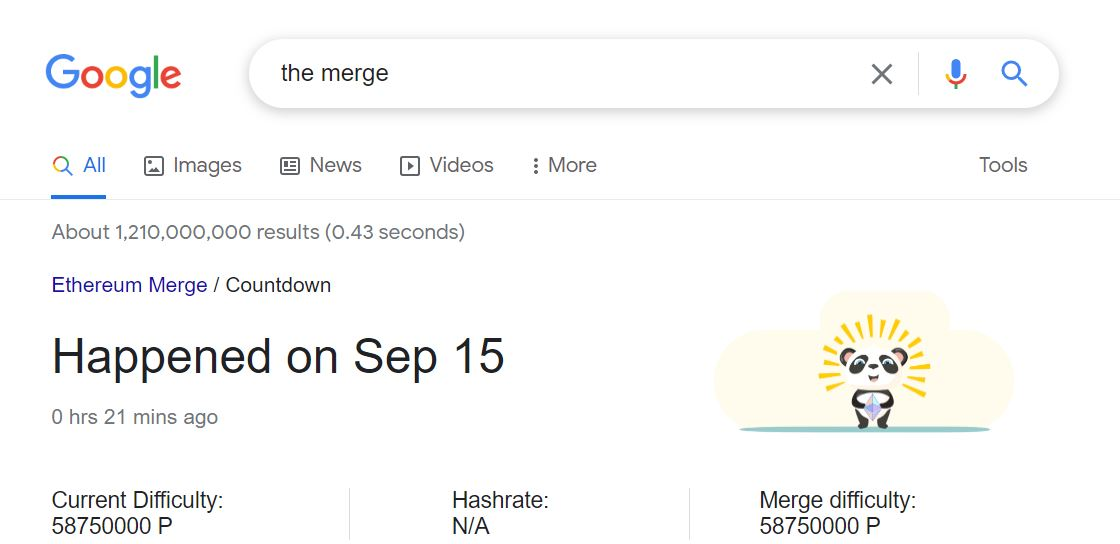Click the Google logo

click(x=113, y=75)
